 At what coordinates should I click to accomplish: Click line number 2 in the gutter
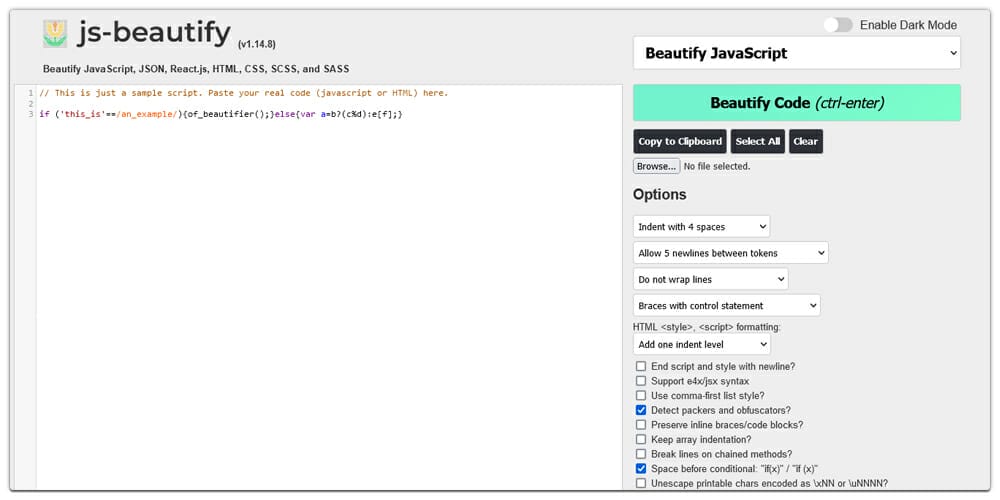31,103
